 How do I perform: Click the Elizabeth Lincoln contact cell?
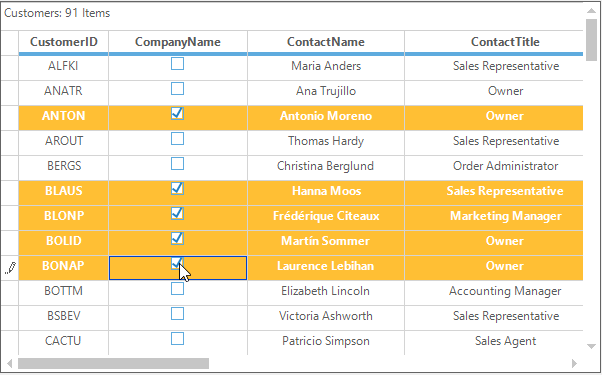tap(326, 293)
